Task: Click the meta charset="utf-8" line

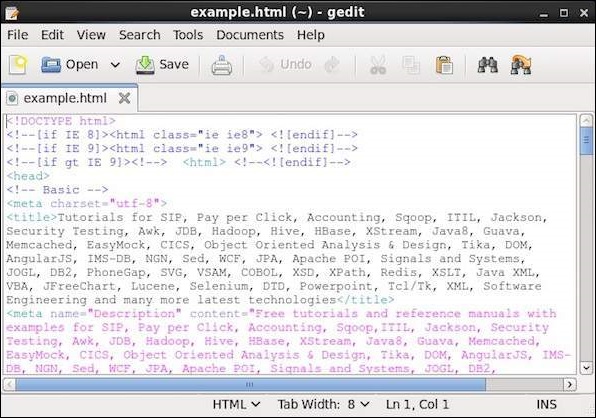Action: coord(87,204)
